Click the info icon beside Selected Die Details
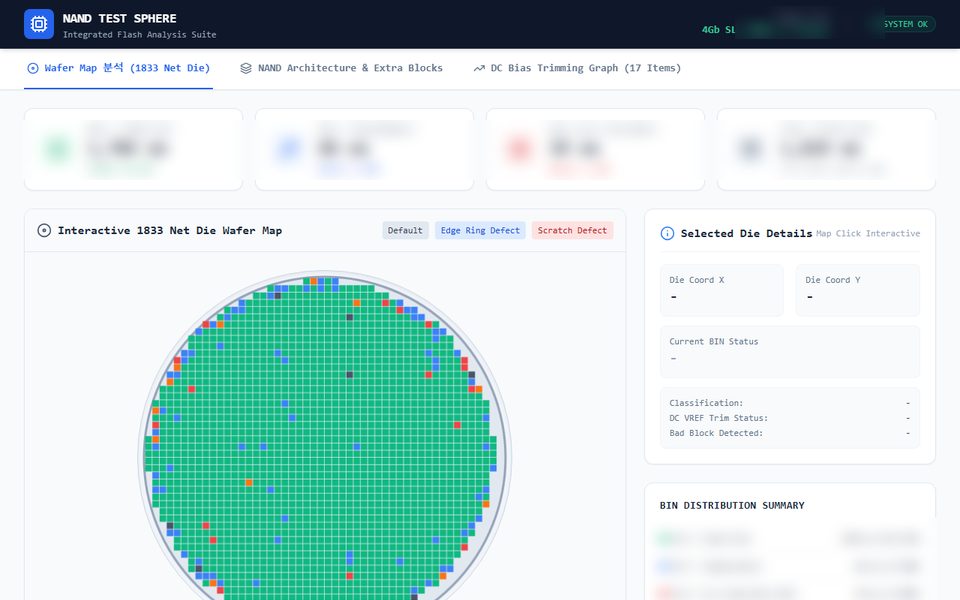 pos(667,233)
